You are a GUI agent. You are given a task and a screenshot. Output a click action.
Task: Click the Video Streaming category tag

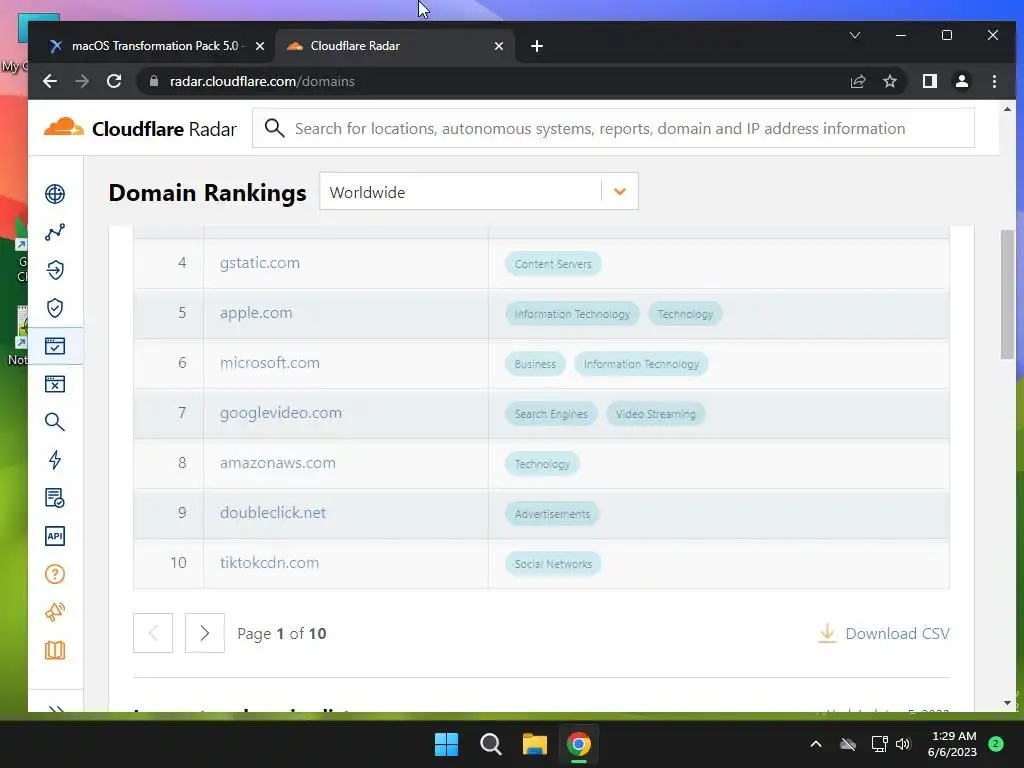click(656, 414)
